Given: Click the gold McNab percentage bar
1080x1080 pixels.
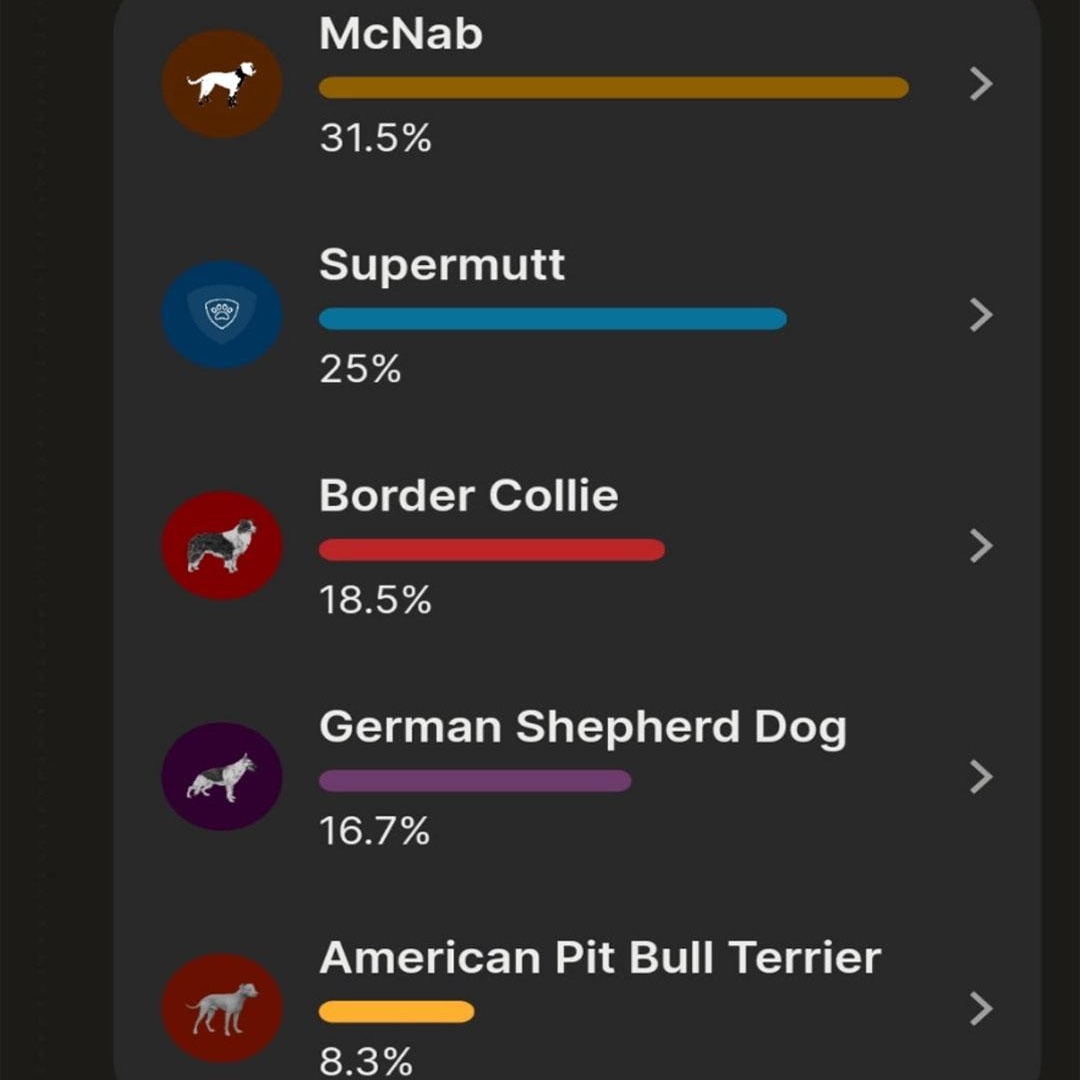Looking at the screenshot, I should click(x=614, y=87).
